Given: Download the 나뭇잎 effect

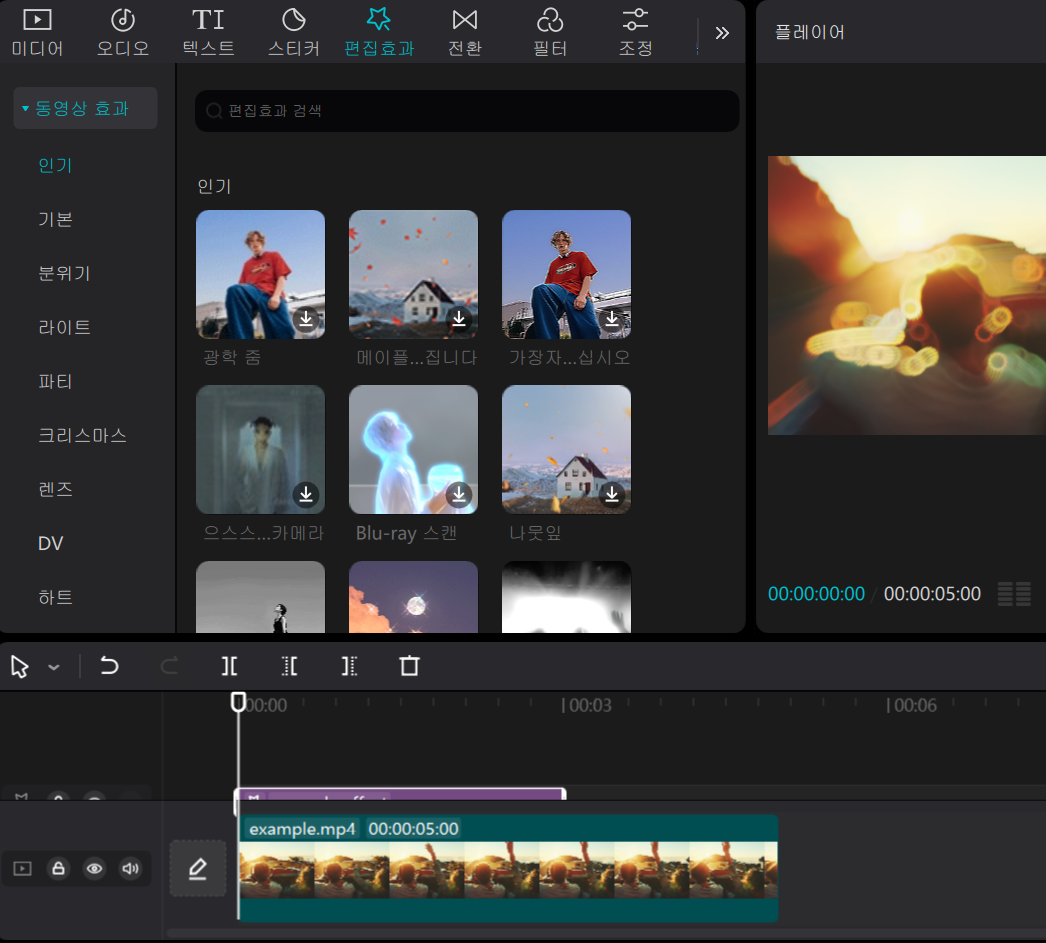Looking at the screenshot, I should coord(612,495).
